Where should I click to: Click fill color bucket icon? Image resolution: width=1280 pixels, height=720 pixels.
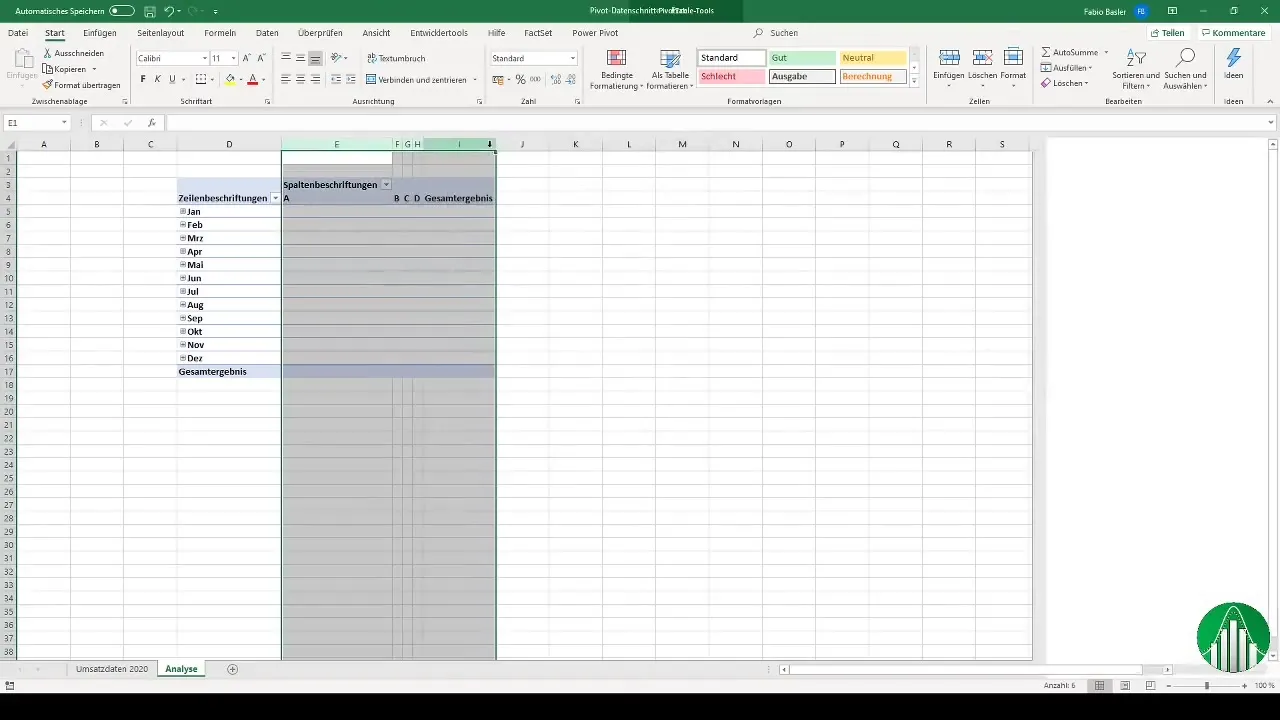(x=230, y=79)
